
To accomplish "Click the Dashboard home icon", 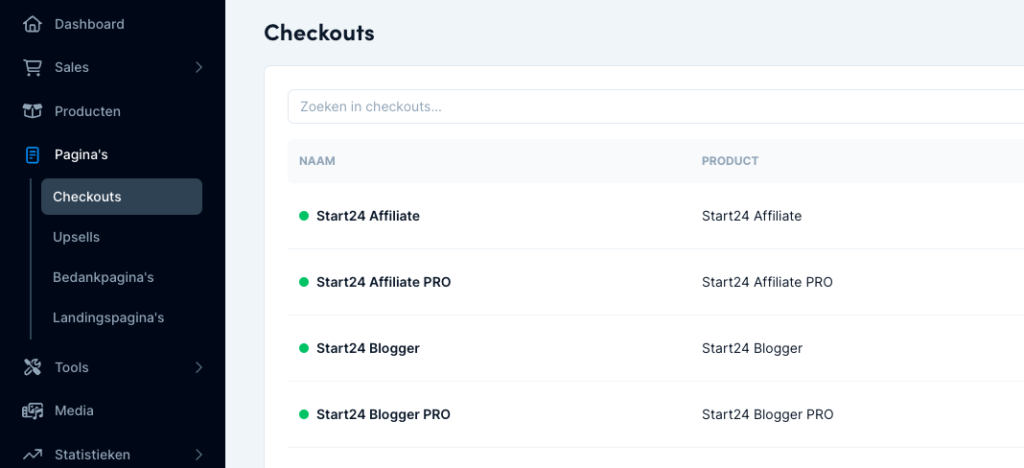I will tap(33, 24).
